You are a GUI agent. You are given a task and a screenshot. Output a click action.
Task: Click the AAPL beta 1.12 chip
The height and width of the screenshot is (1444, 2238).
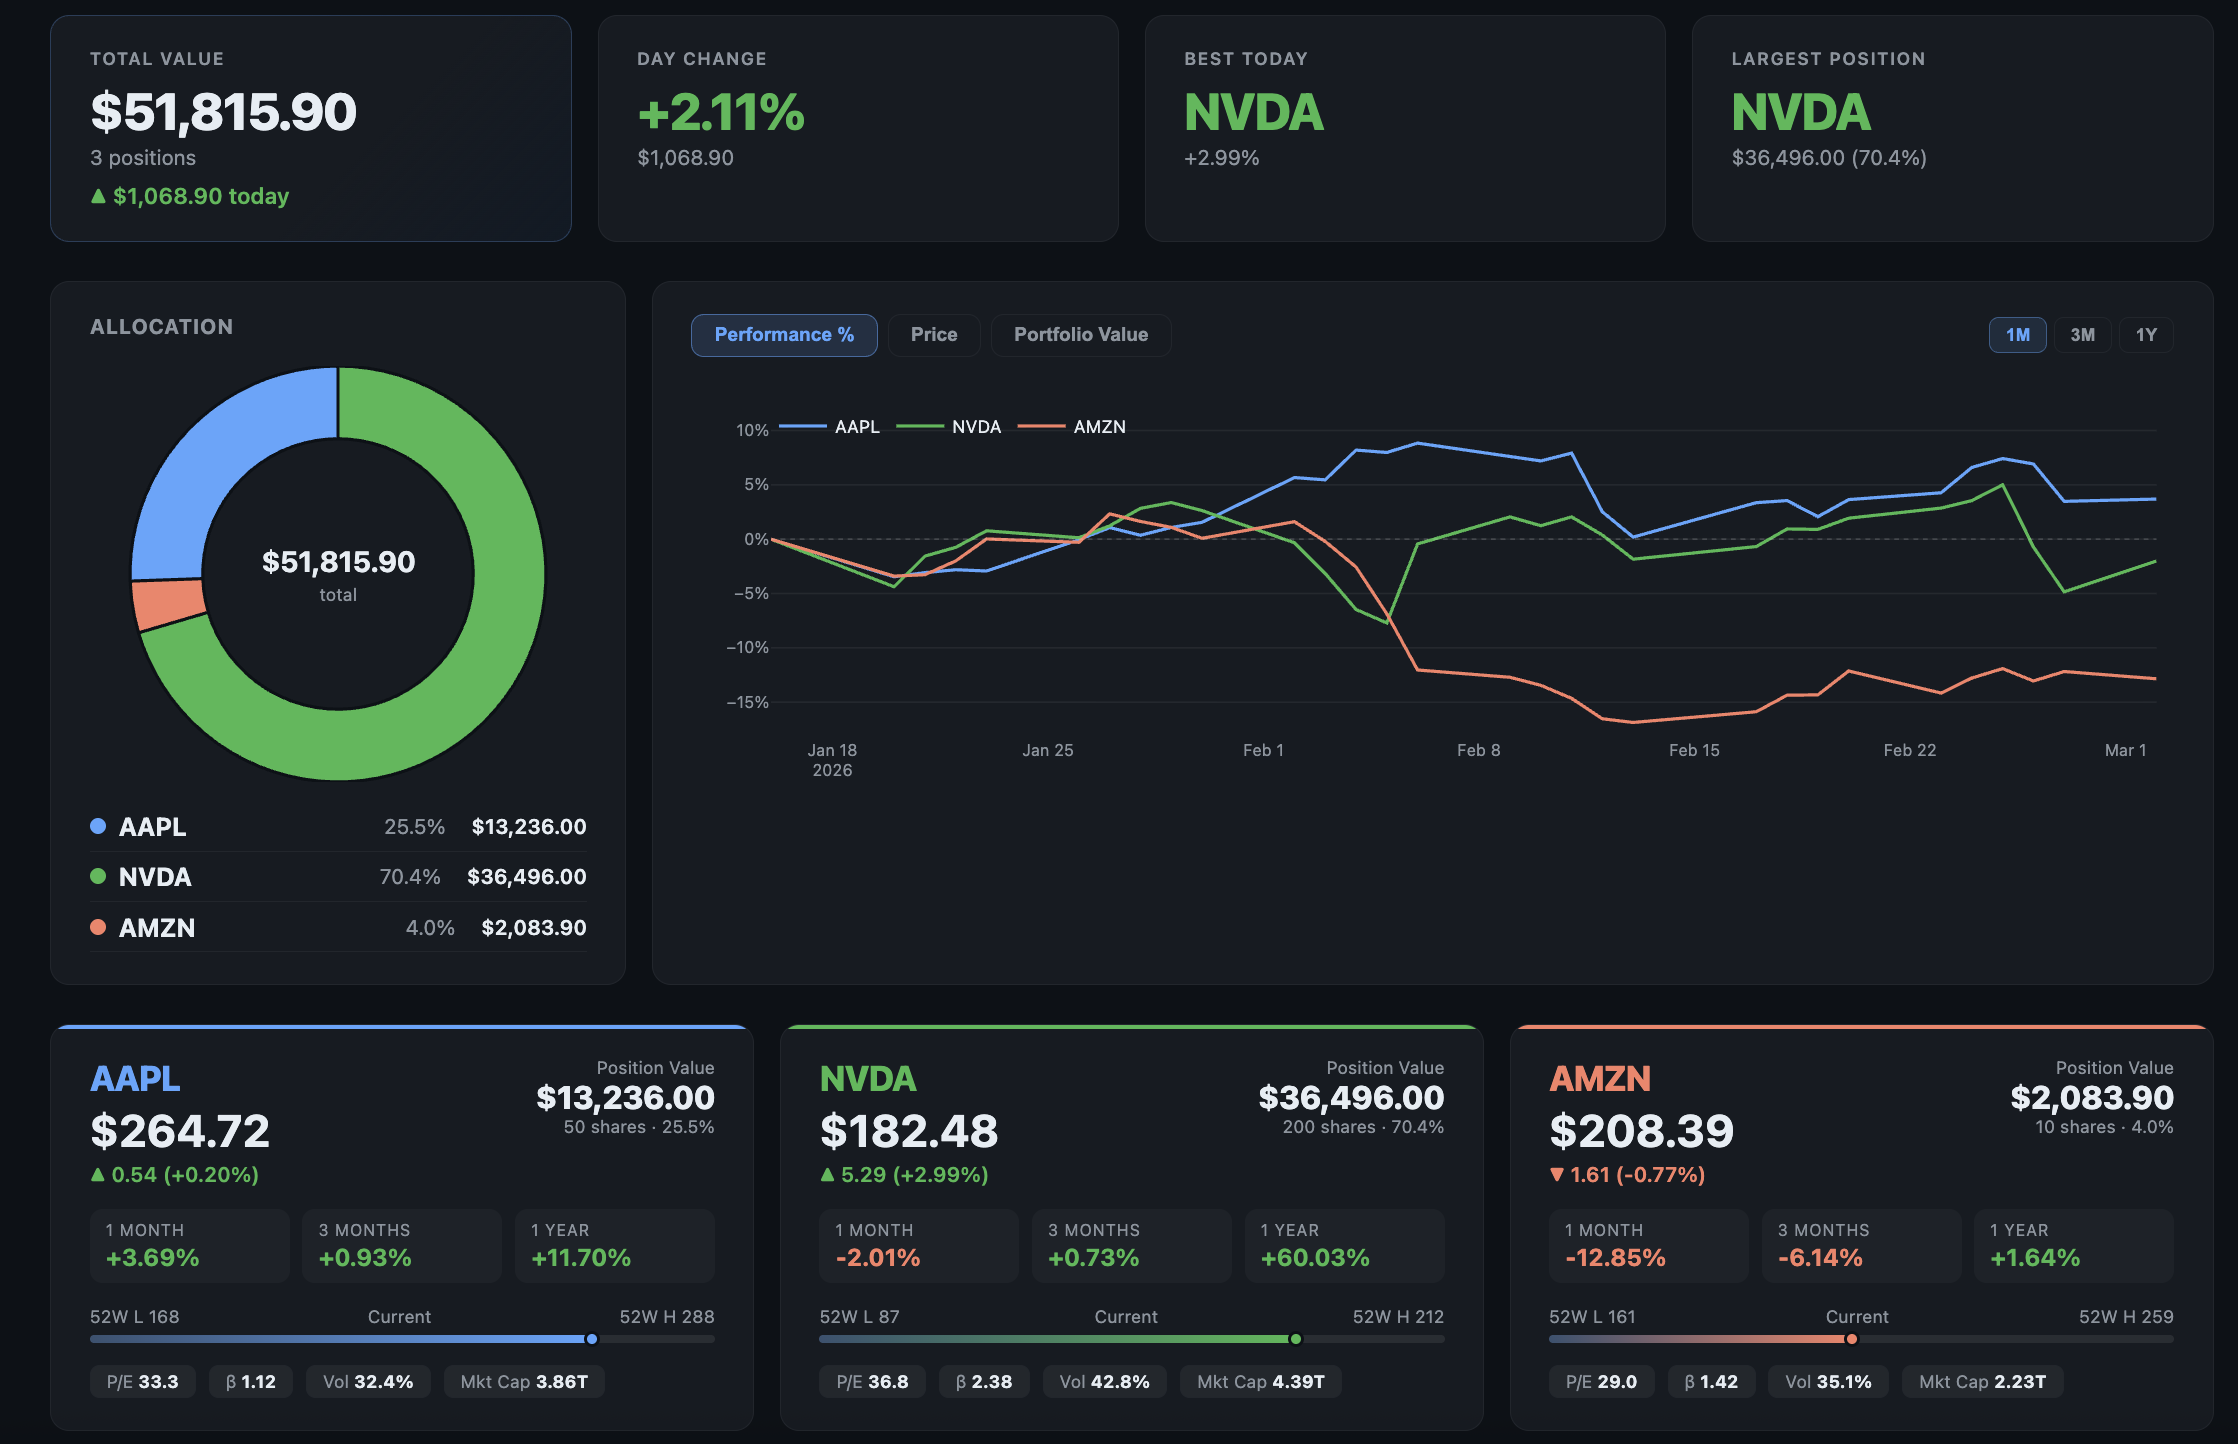click(x=251, y=1382)
